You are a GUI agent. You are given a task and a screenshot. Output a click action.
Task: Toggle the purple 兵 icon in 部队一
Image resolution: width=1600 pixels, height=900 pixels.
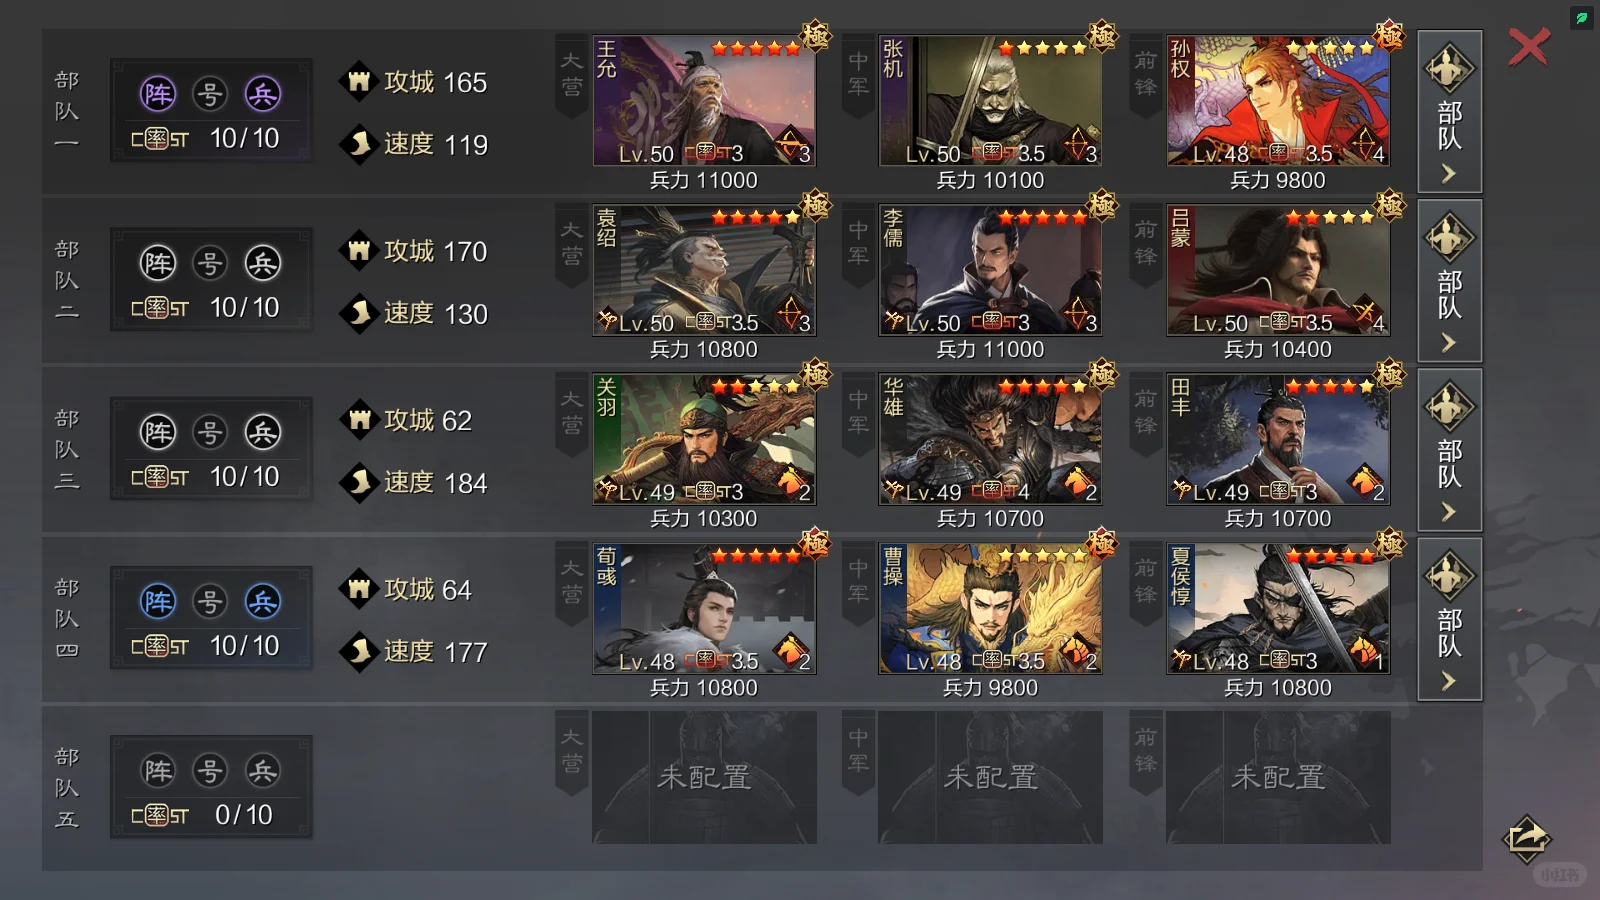point(262,94)
